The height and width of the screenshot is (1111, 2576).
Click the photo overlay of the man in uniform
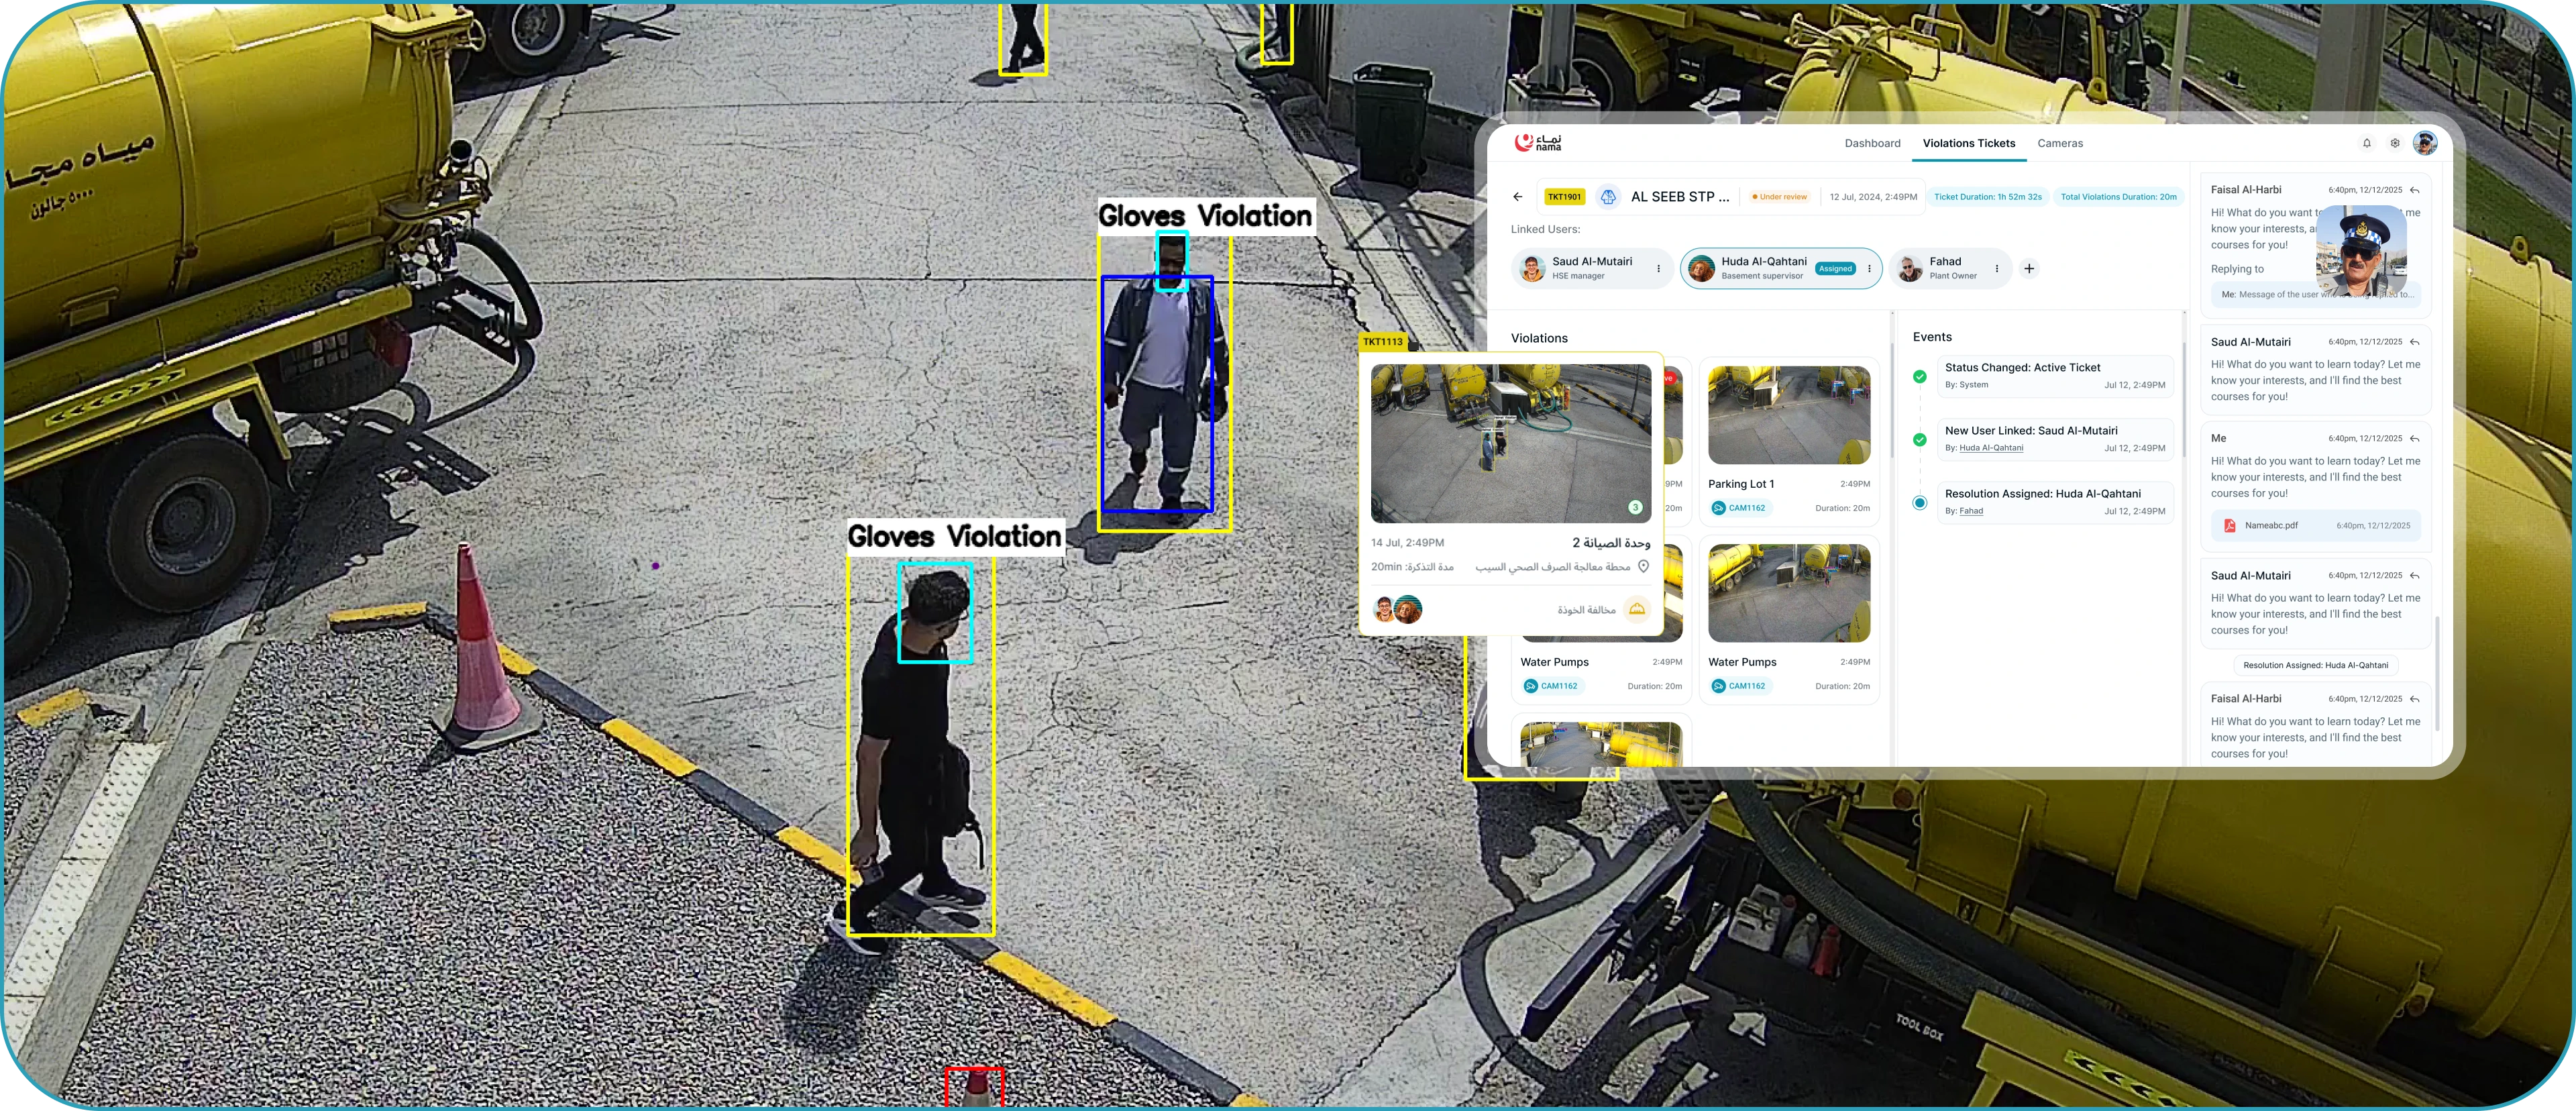click(x=2361, y=252)
